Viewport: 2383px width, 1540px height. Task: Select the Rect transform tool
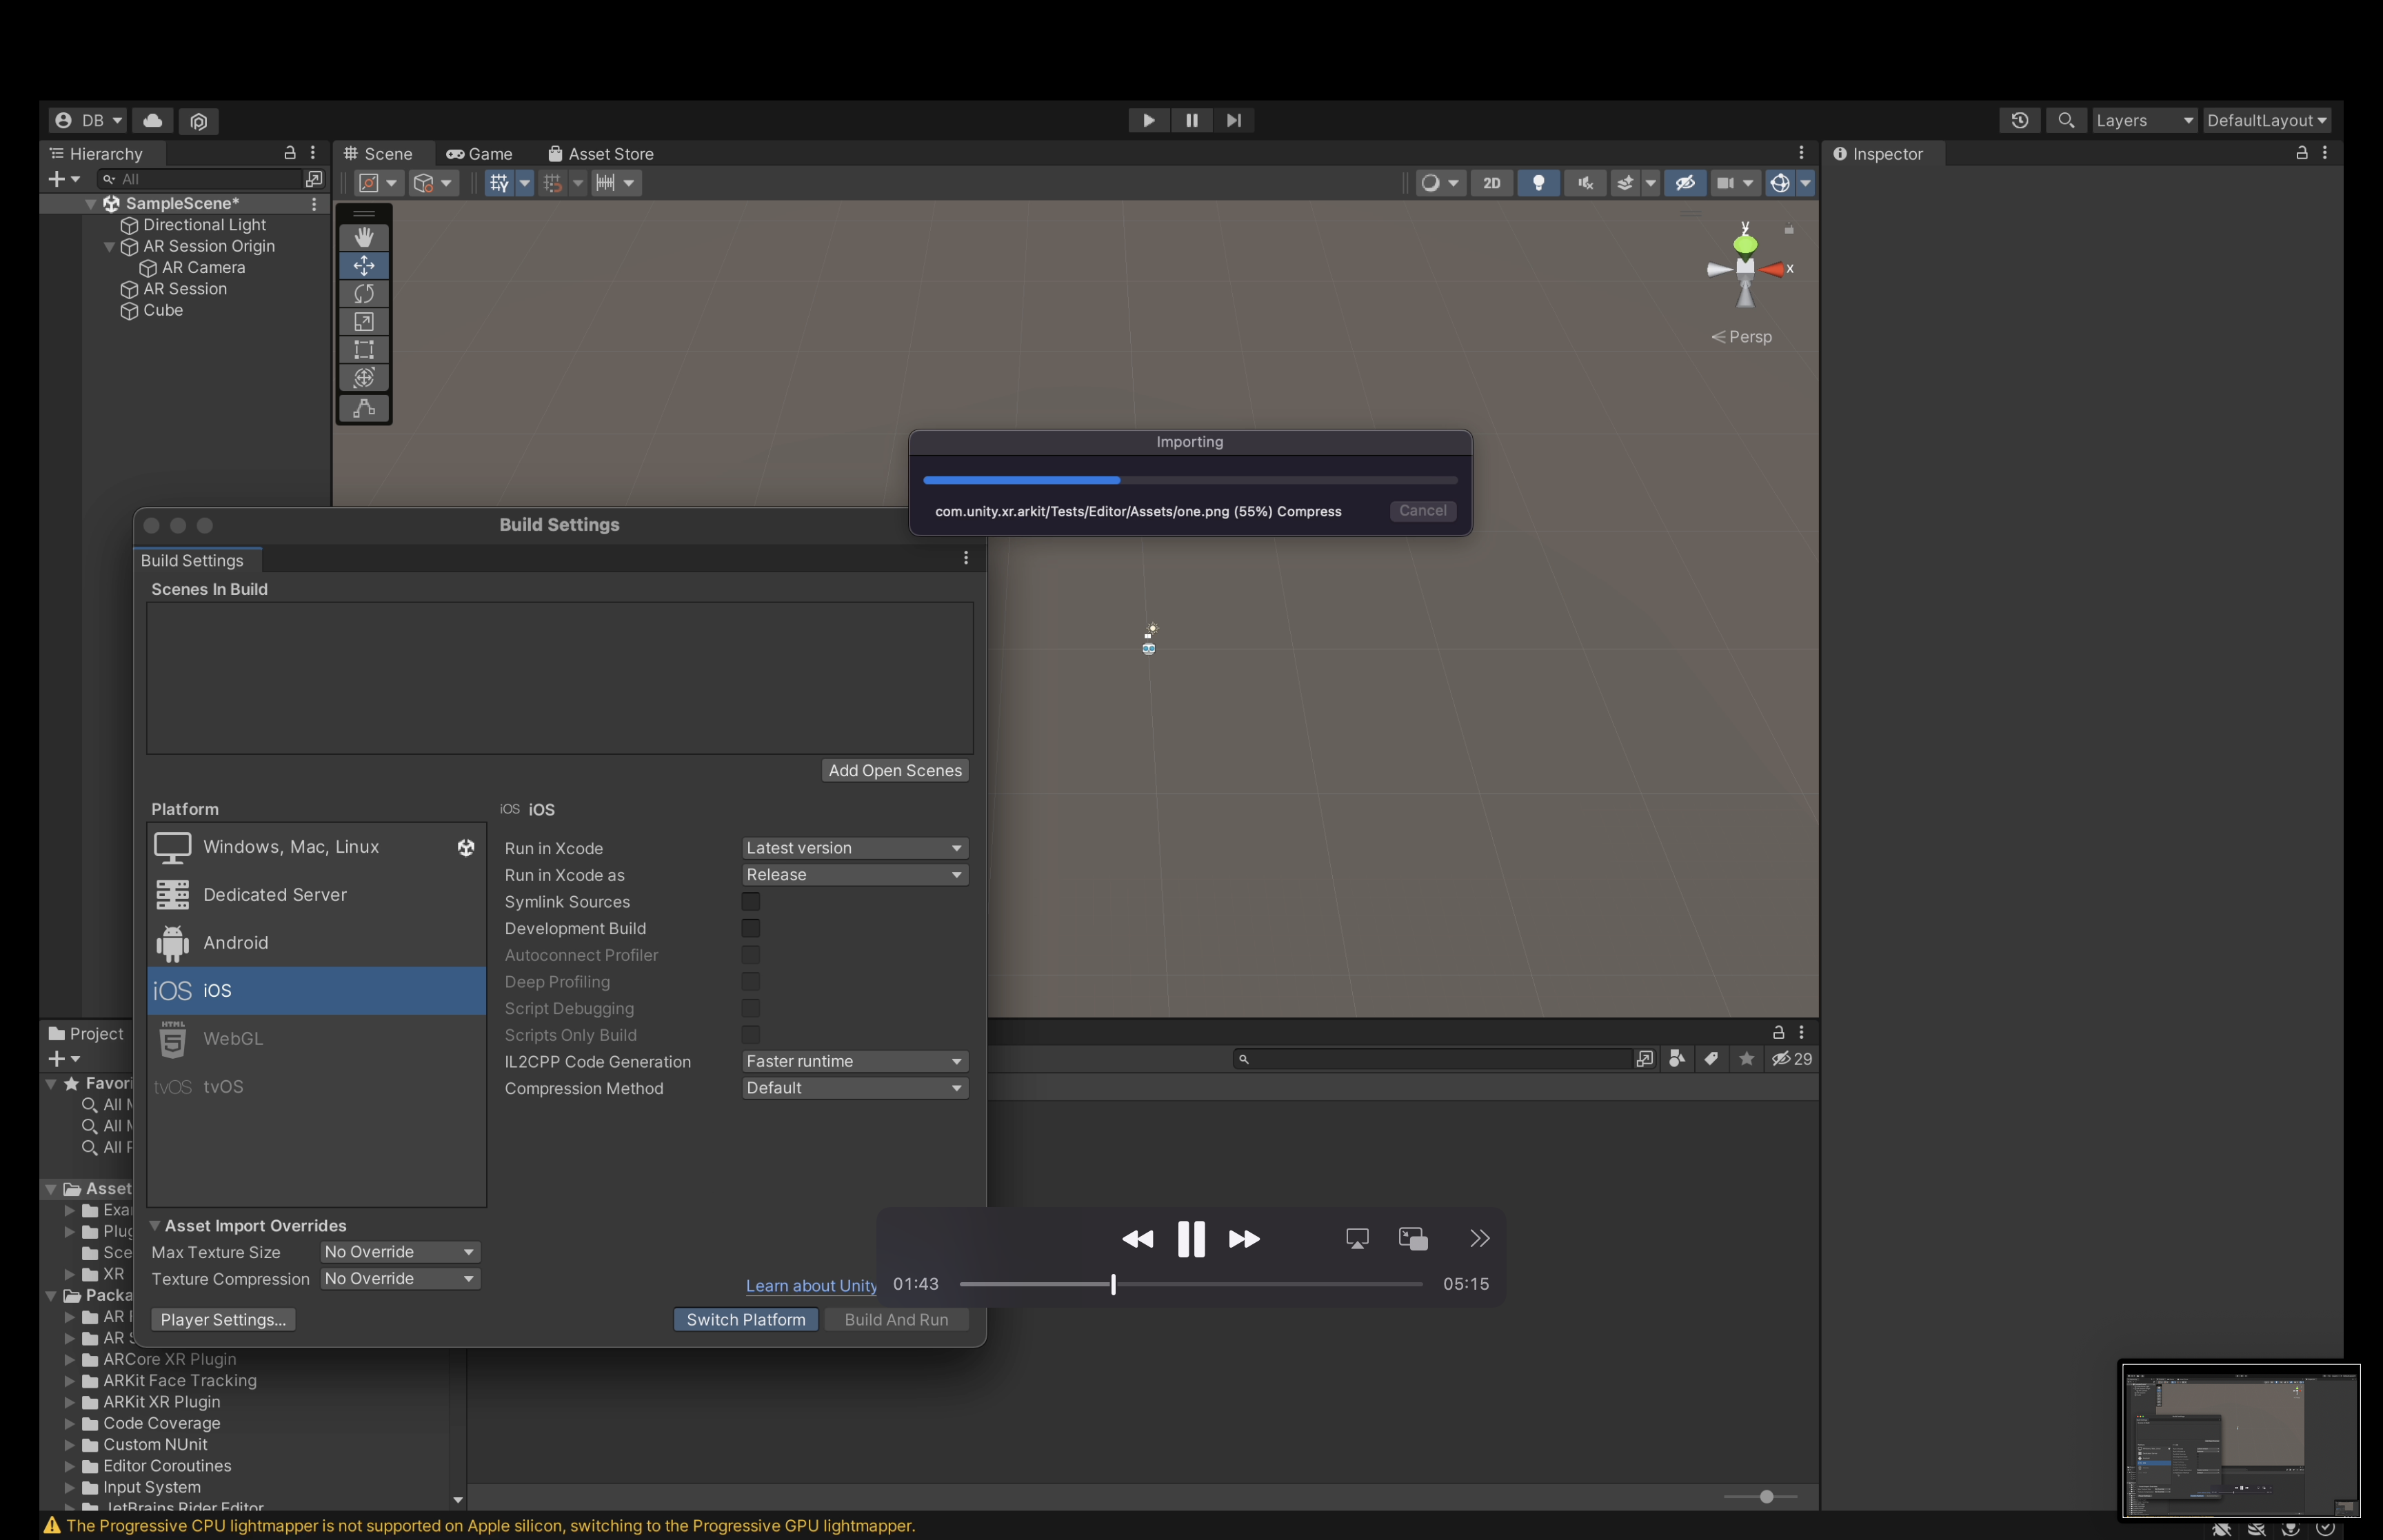point(364,349)
